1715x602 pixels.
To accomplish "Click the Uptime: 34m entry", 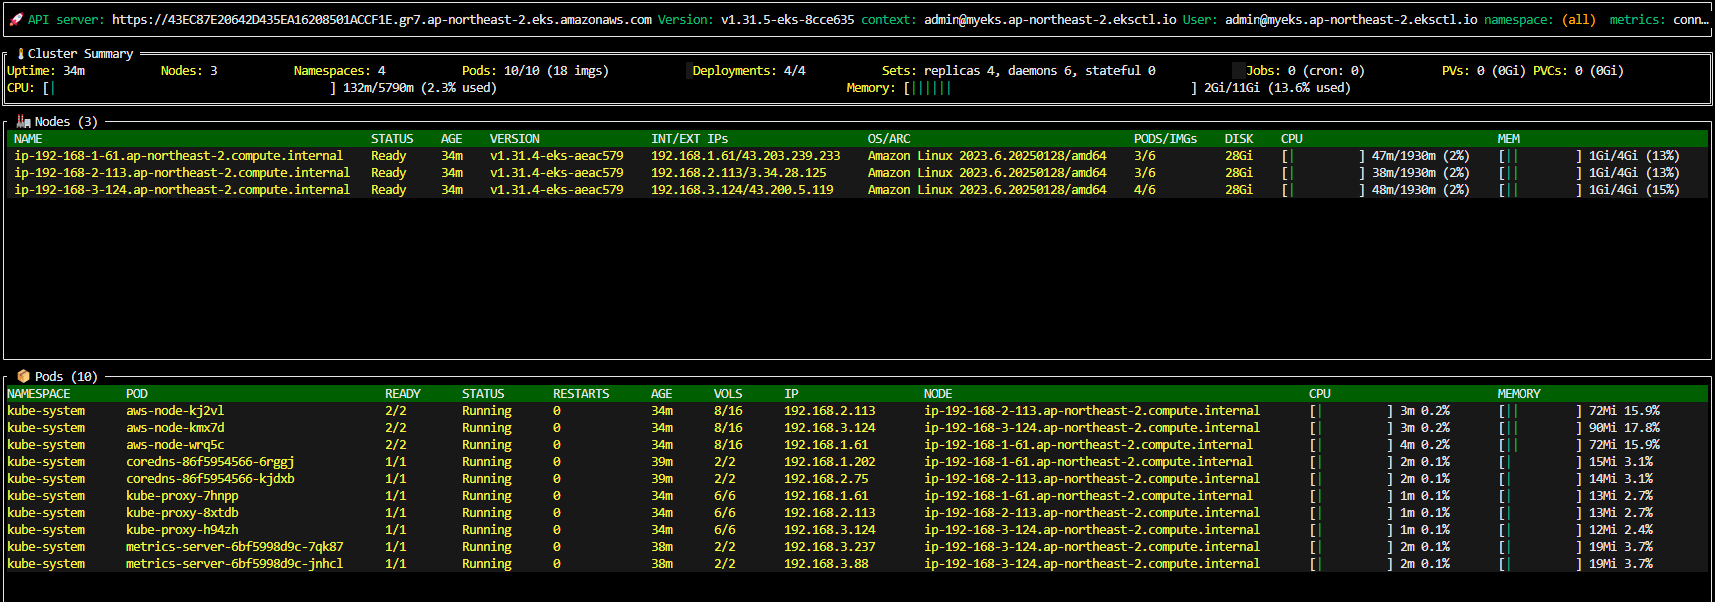I will click(46, 70).
